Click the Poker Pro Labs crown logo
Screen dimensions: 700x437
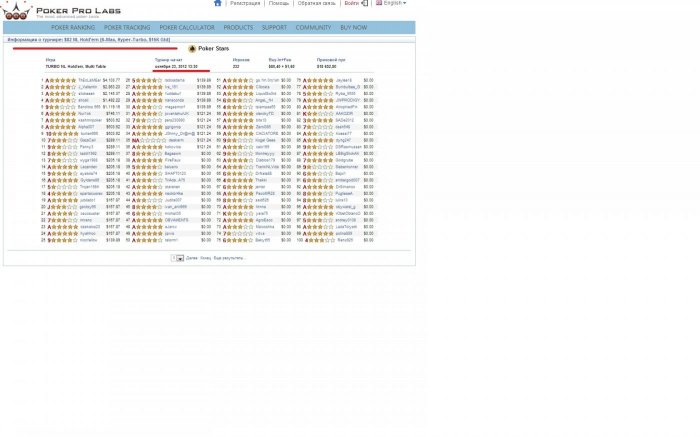[x=16, y=11]
